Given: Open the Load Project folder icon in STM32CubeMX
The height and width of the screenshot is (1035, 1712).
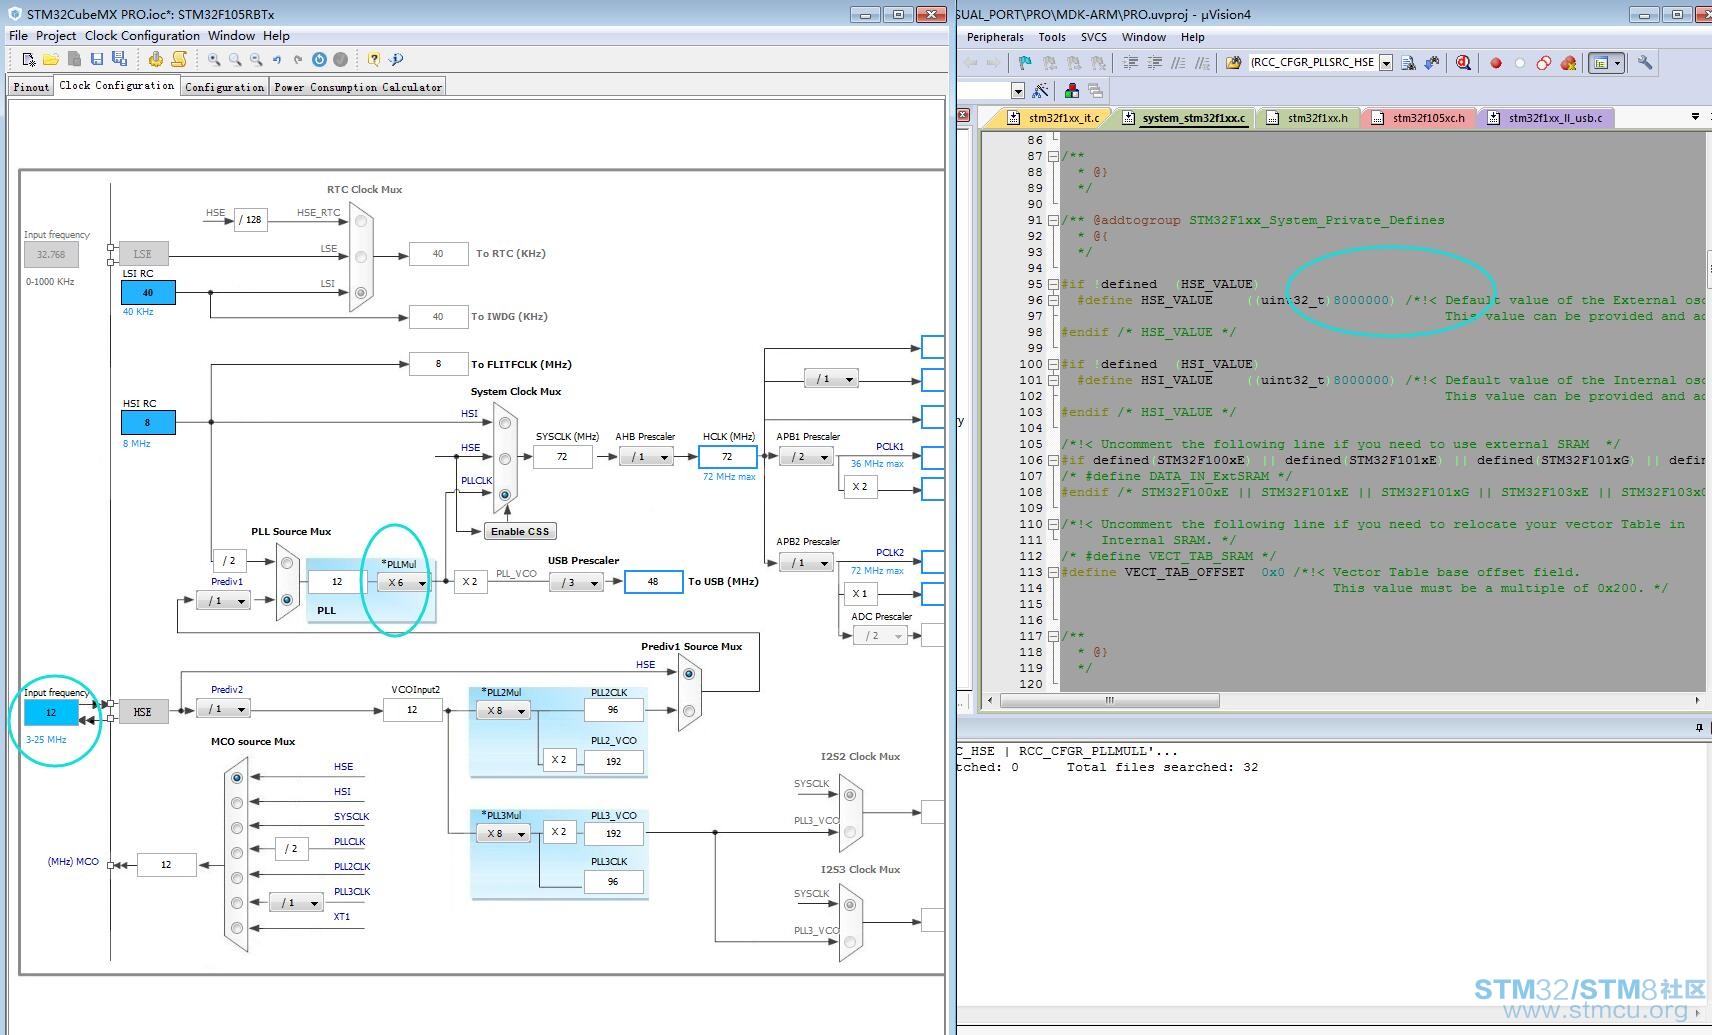Looking at the screenshot, I should click(x=50, y=60).
